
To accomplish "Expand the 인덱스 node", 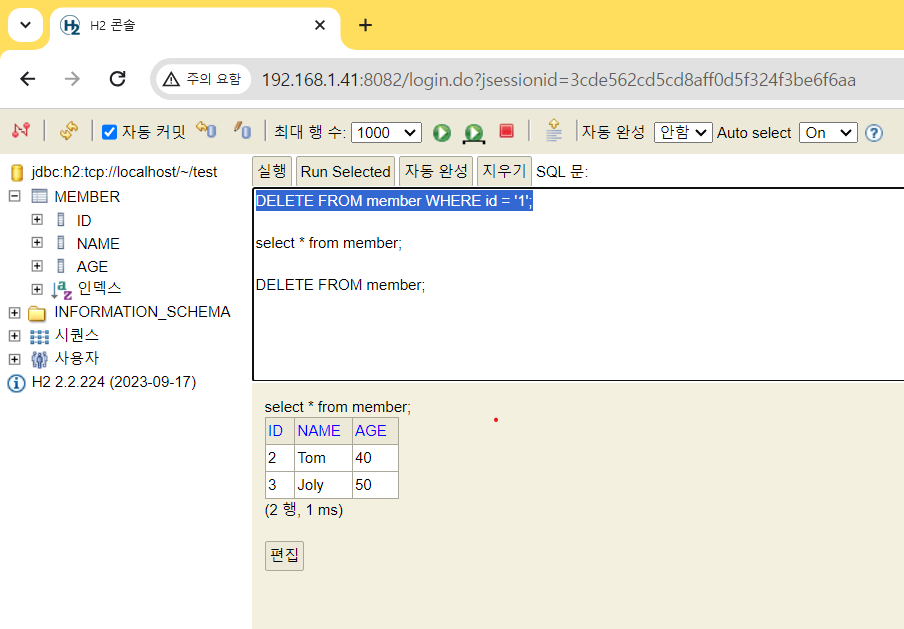I will 37,289.
